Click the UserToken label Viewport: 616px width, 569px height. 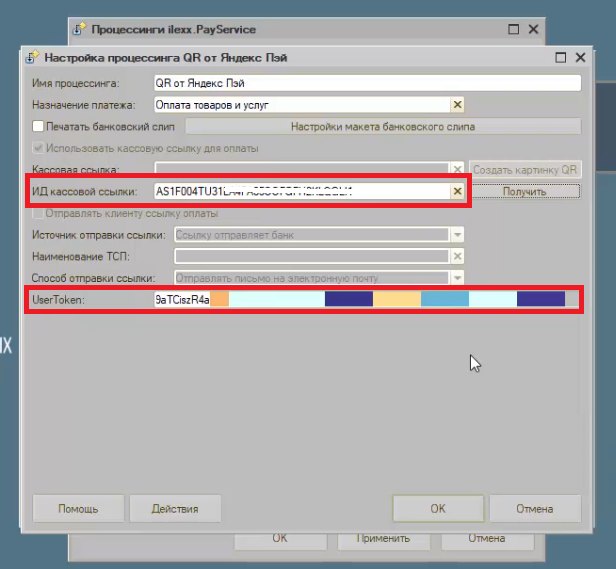click(58, 300)
